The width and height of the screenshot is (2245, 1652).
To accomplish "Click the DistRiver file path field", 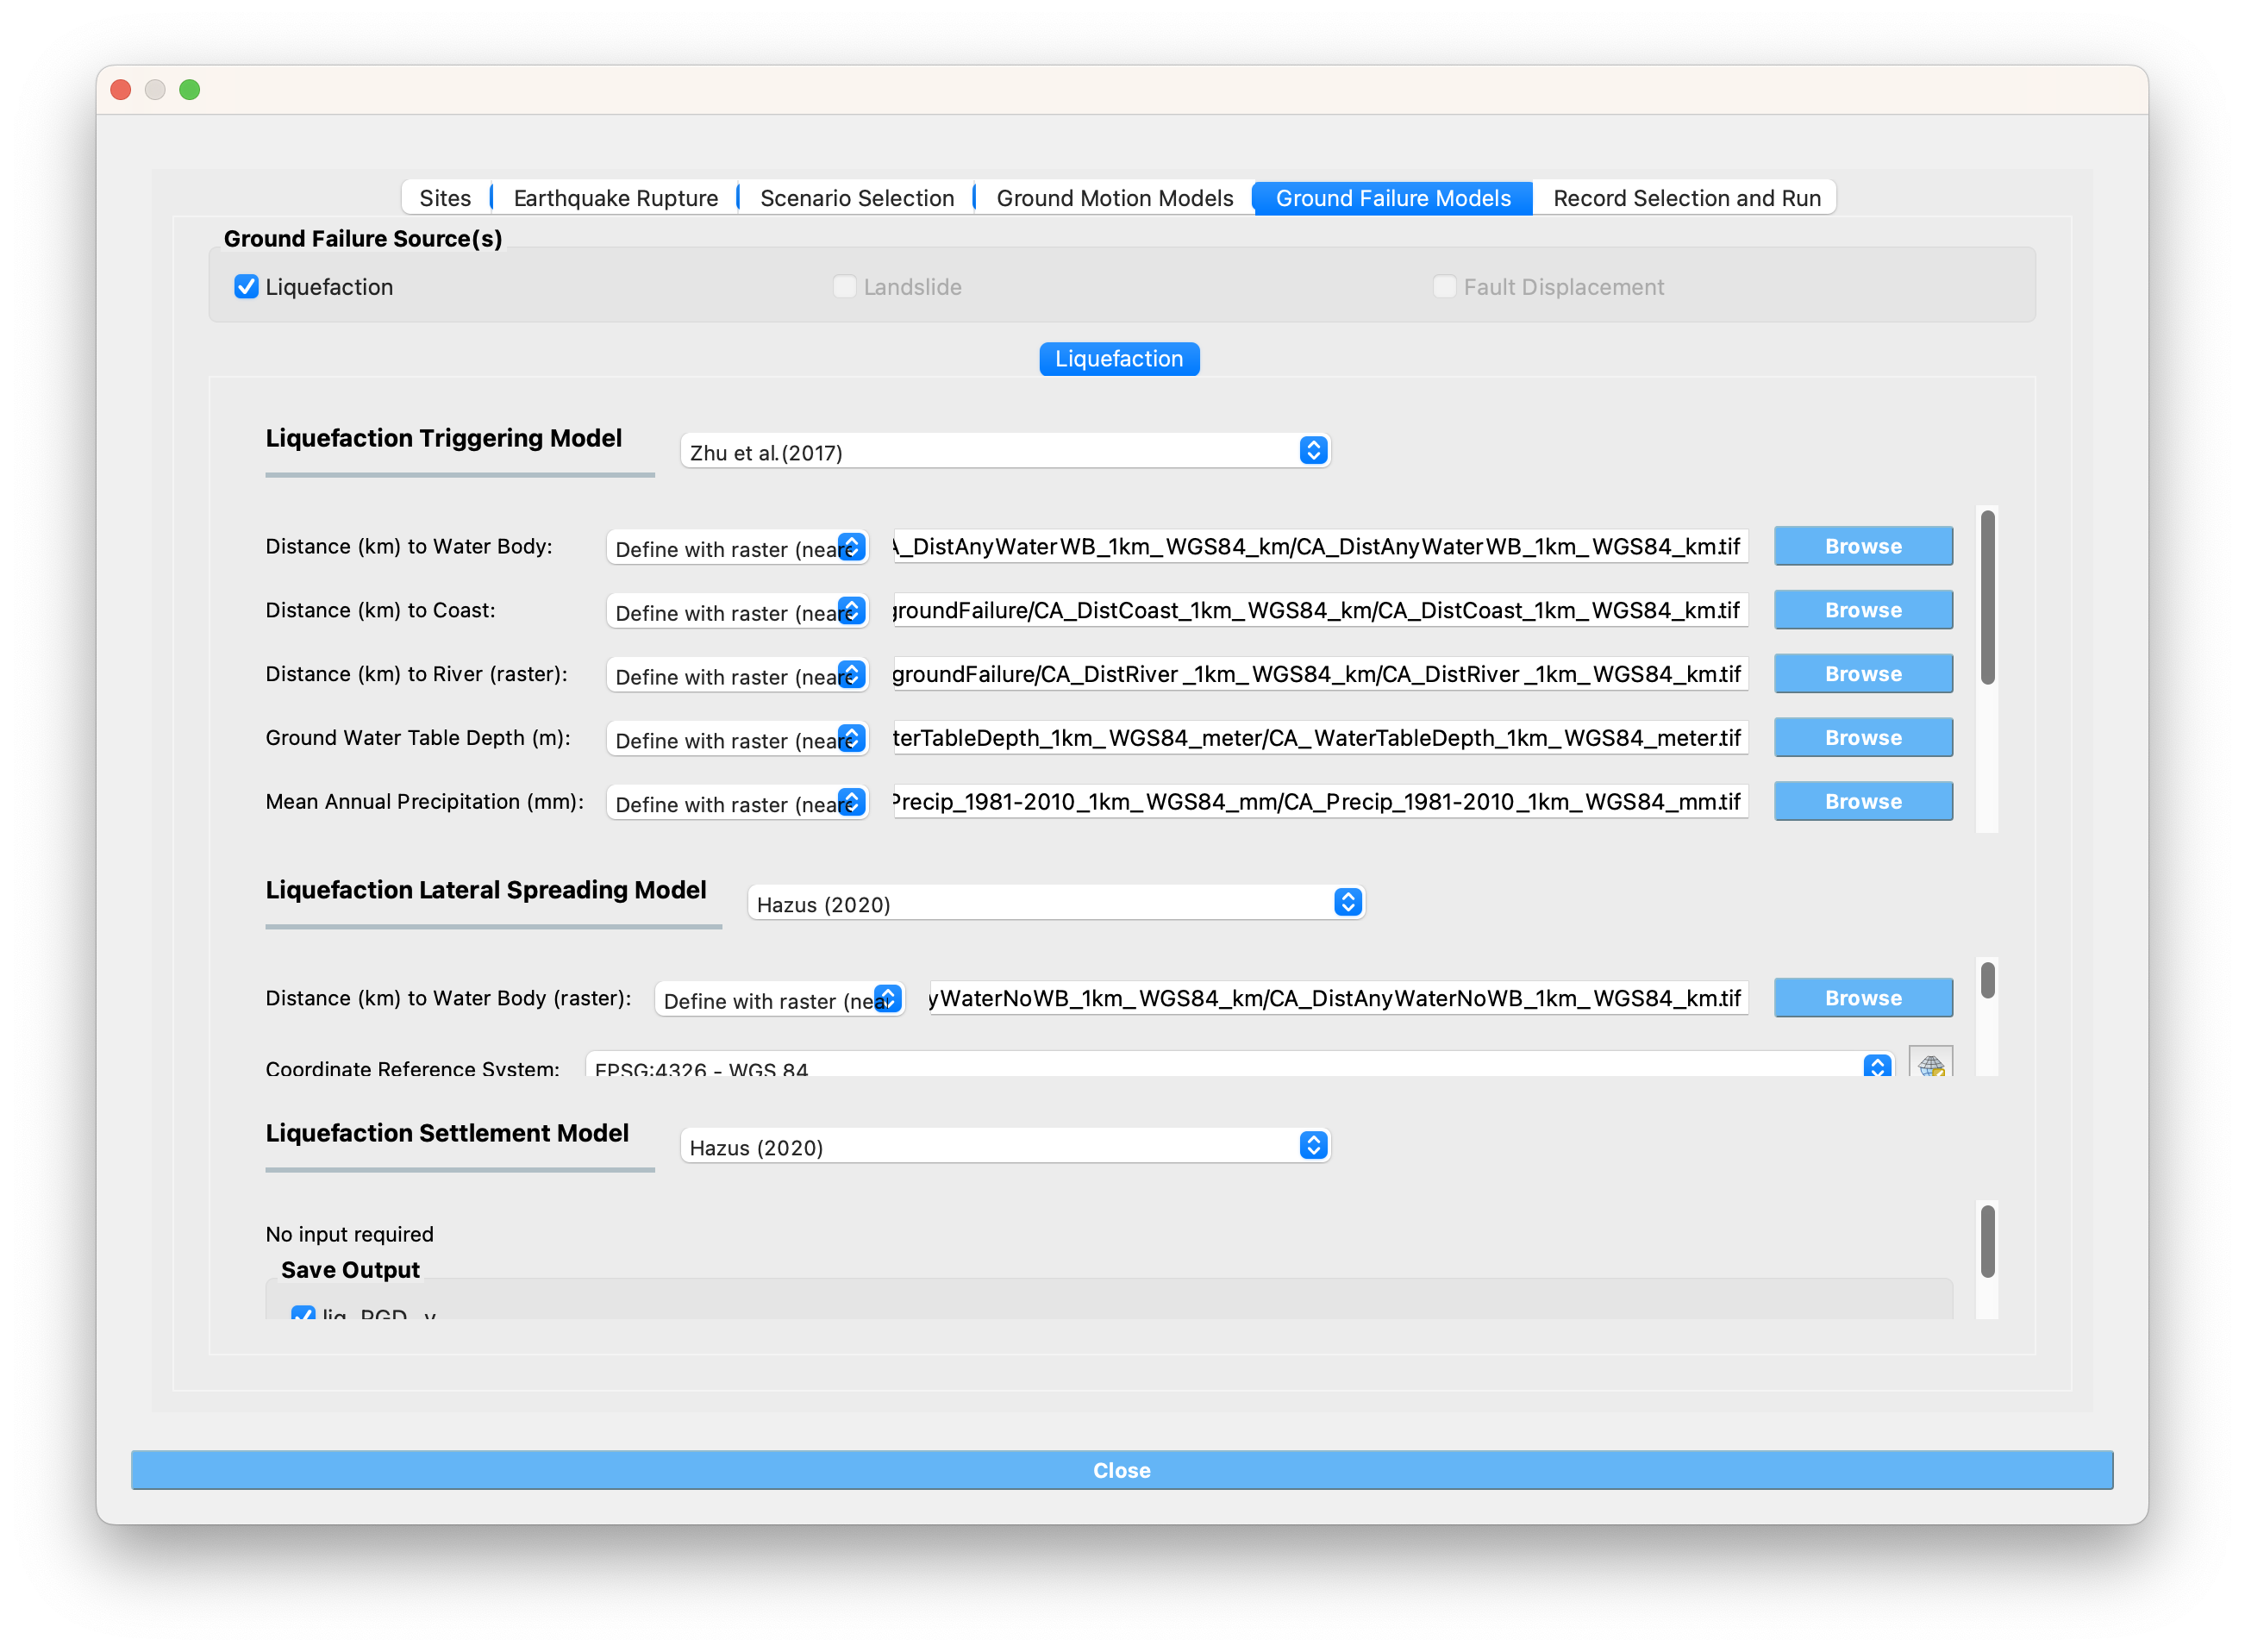I will coord(1320,674).
